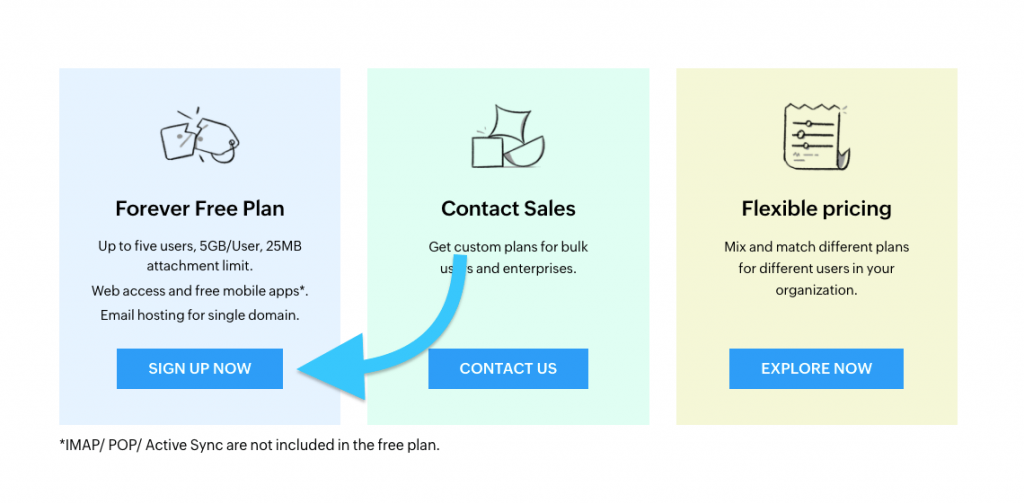Click the Forever Free Plan heading
Screen dimensions: 1024x504
point(200,209)
